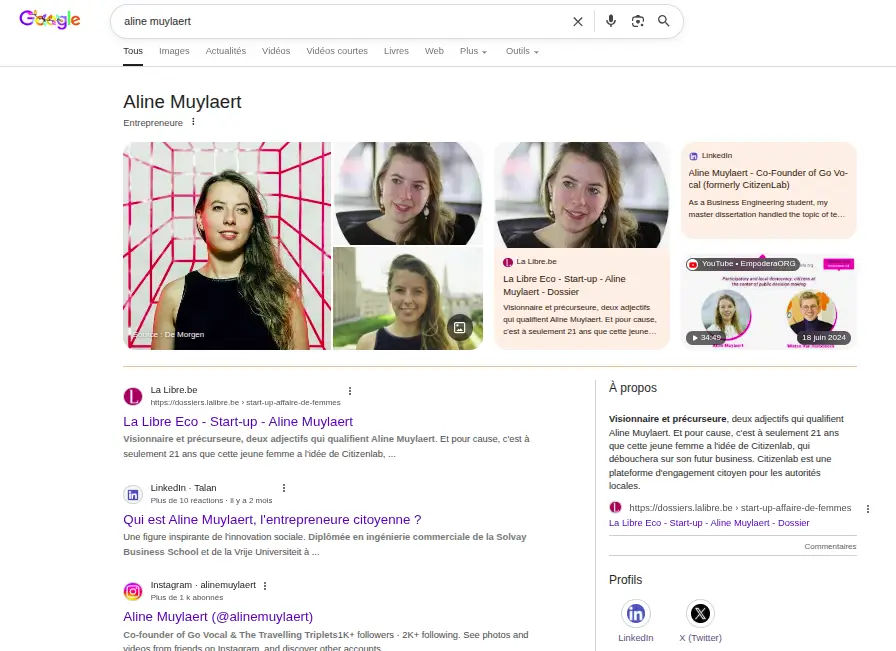Open the Outils dropdown
Image resolution: width=896 pixels, height=651 pixels.
click(520, 51)
